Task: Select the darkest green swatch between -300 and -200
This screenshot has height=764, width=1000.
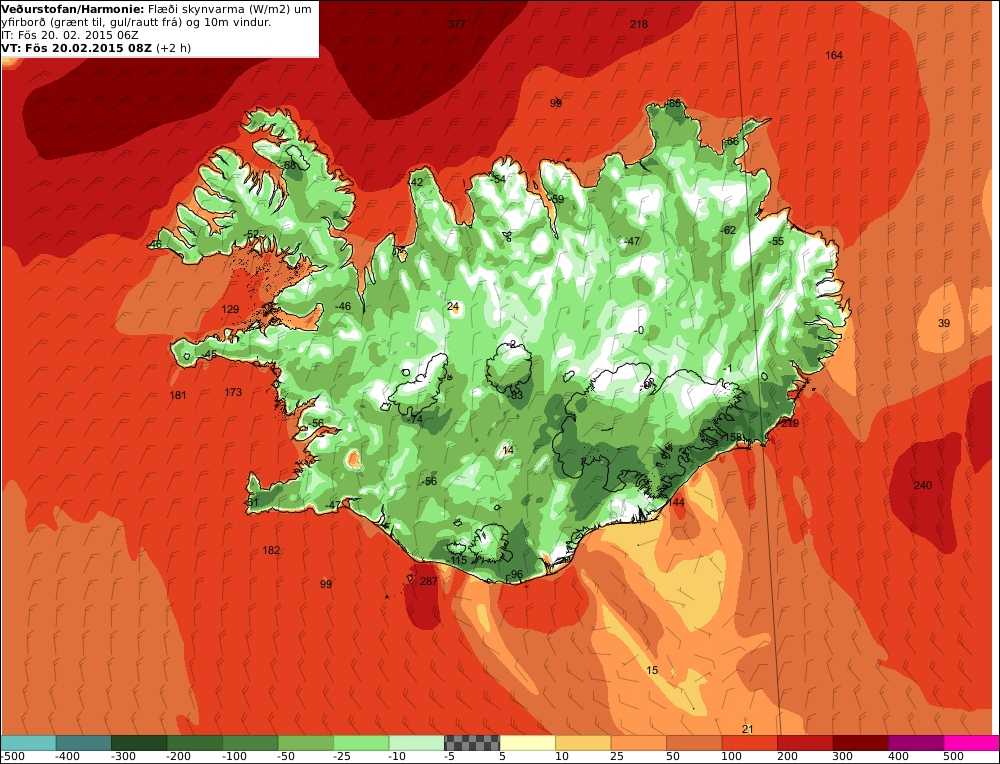Action: click(x=139, y=743)
